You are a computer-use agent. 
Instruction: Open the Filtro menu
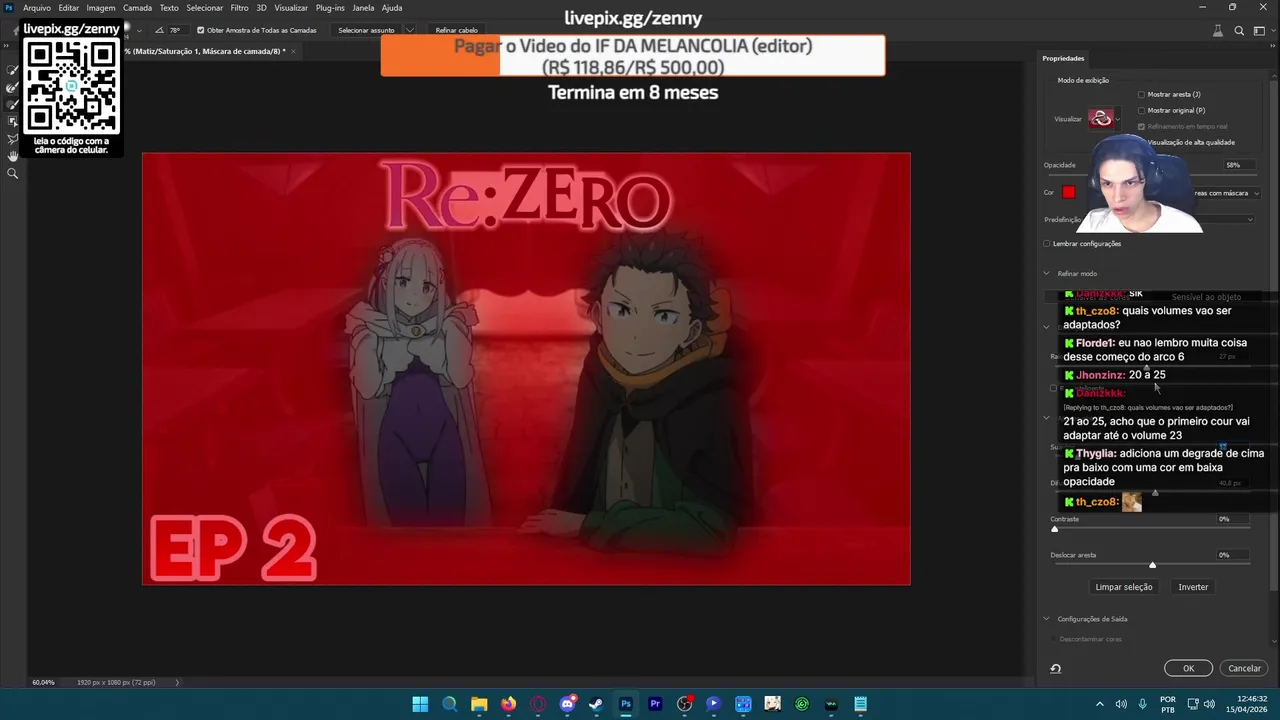pos(239,8)
